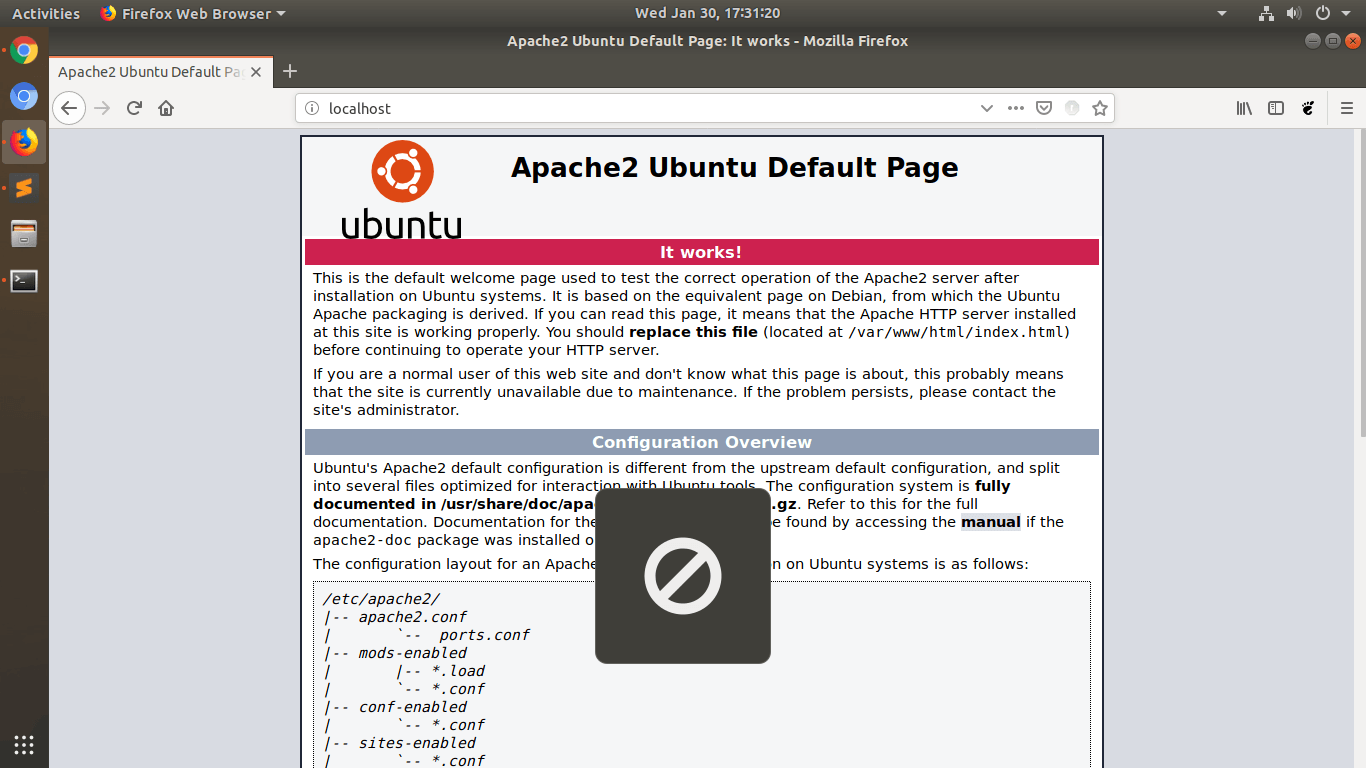Bookmark this page with the star

(x=1099, y=108)
